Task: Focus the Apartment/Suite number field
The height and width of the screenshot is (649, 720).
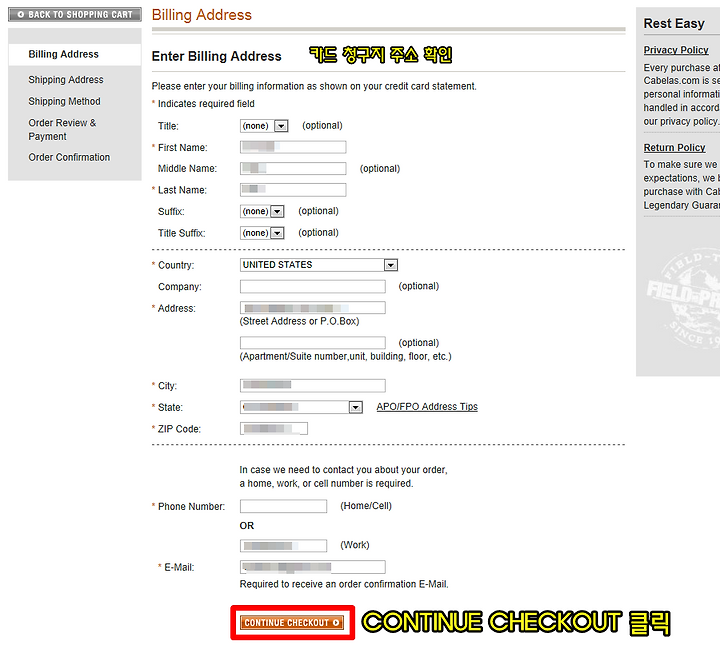Action: pos(313,343)
